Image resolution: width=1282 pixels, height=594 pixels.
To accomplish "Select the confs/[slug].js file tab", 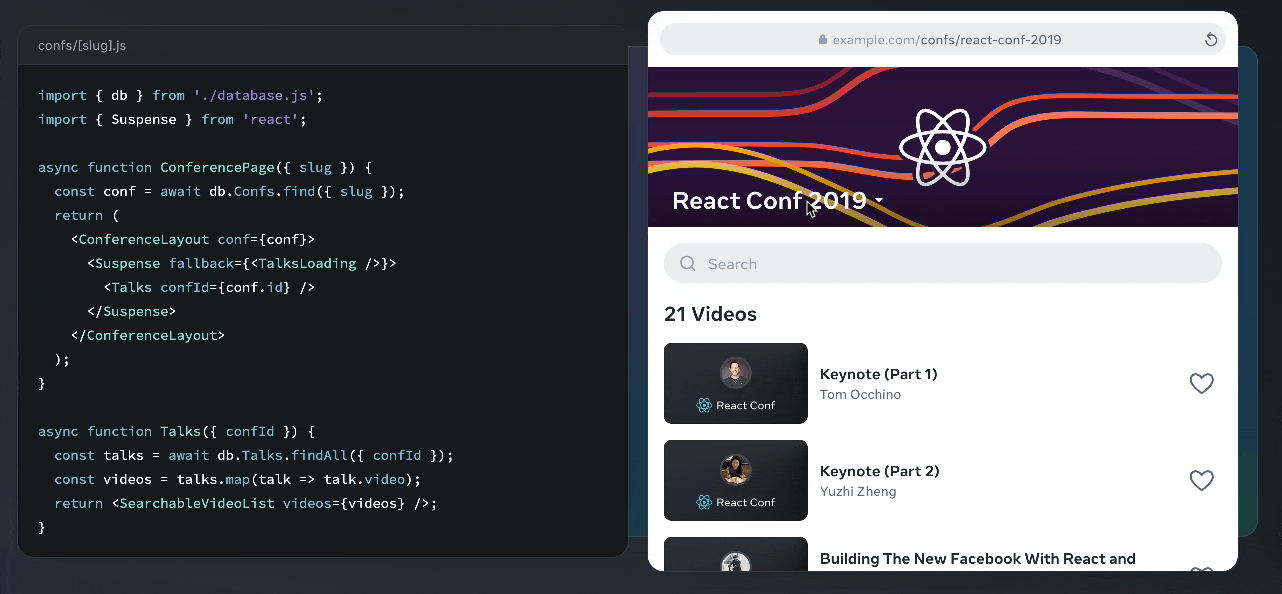I will point(82,46).
